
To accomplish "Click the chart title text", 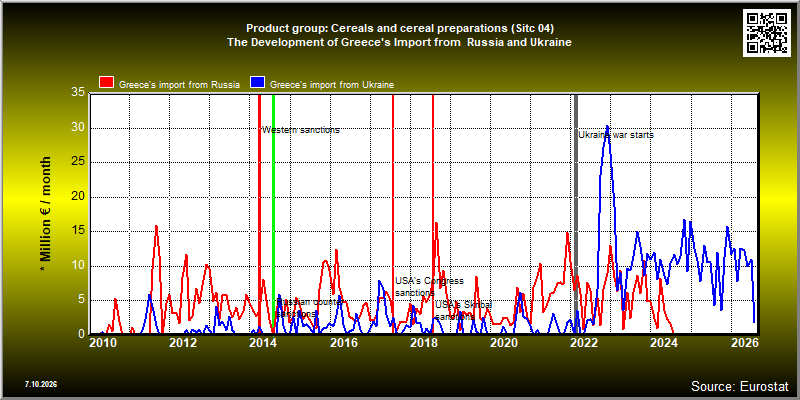I will tap(399, 35).
